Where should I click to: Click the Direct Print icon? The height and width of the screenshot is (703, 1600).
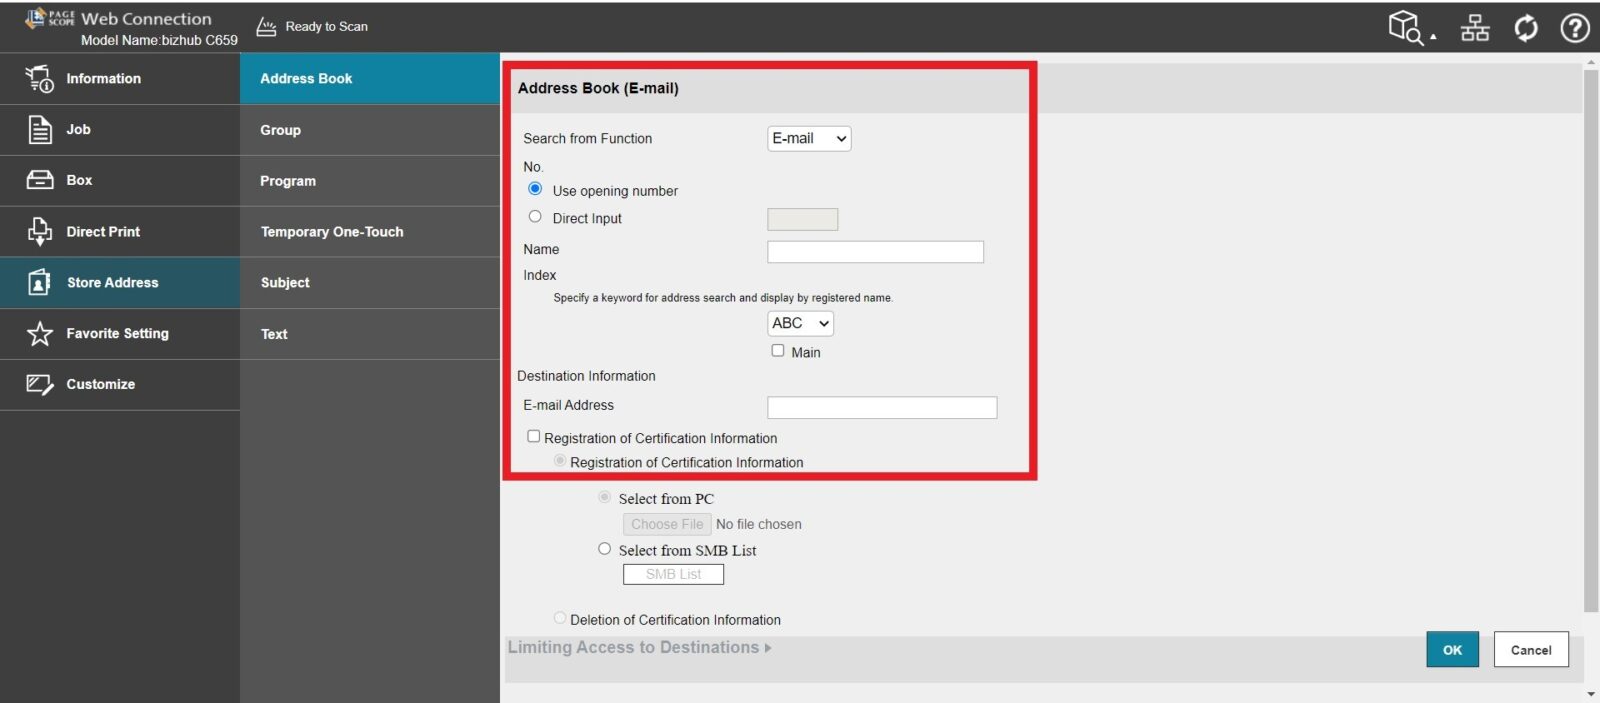39,231
